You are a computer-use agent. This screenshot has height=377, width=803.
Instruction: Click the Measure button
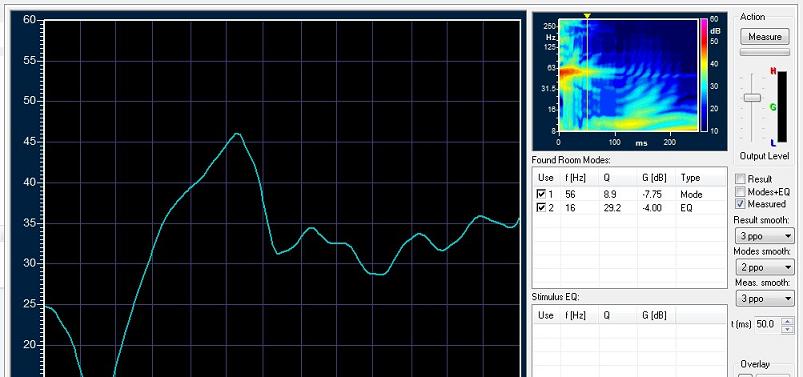[x=765, y=36]
